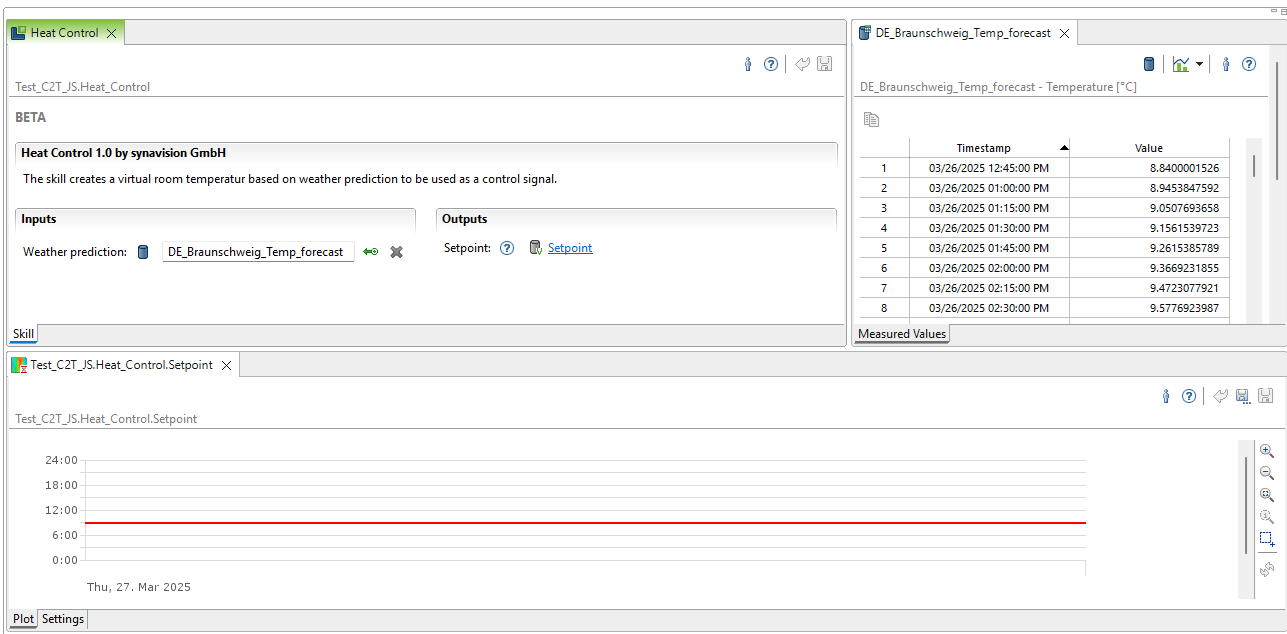Sort the table by the Timestamp column header

[989, 148]
